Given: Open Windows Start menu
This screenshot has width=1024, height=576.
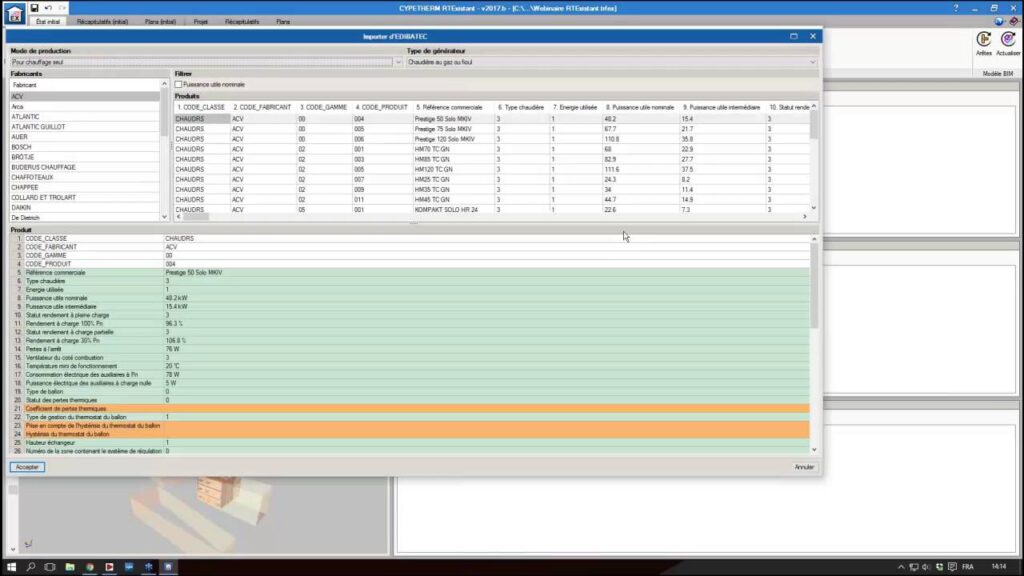Looking at the screenshot, I should click(x=10, y=567).
